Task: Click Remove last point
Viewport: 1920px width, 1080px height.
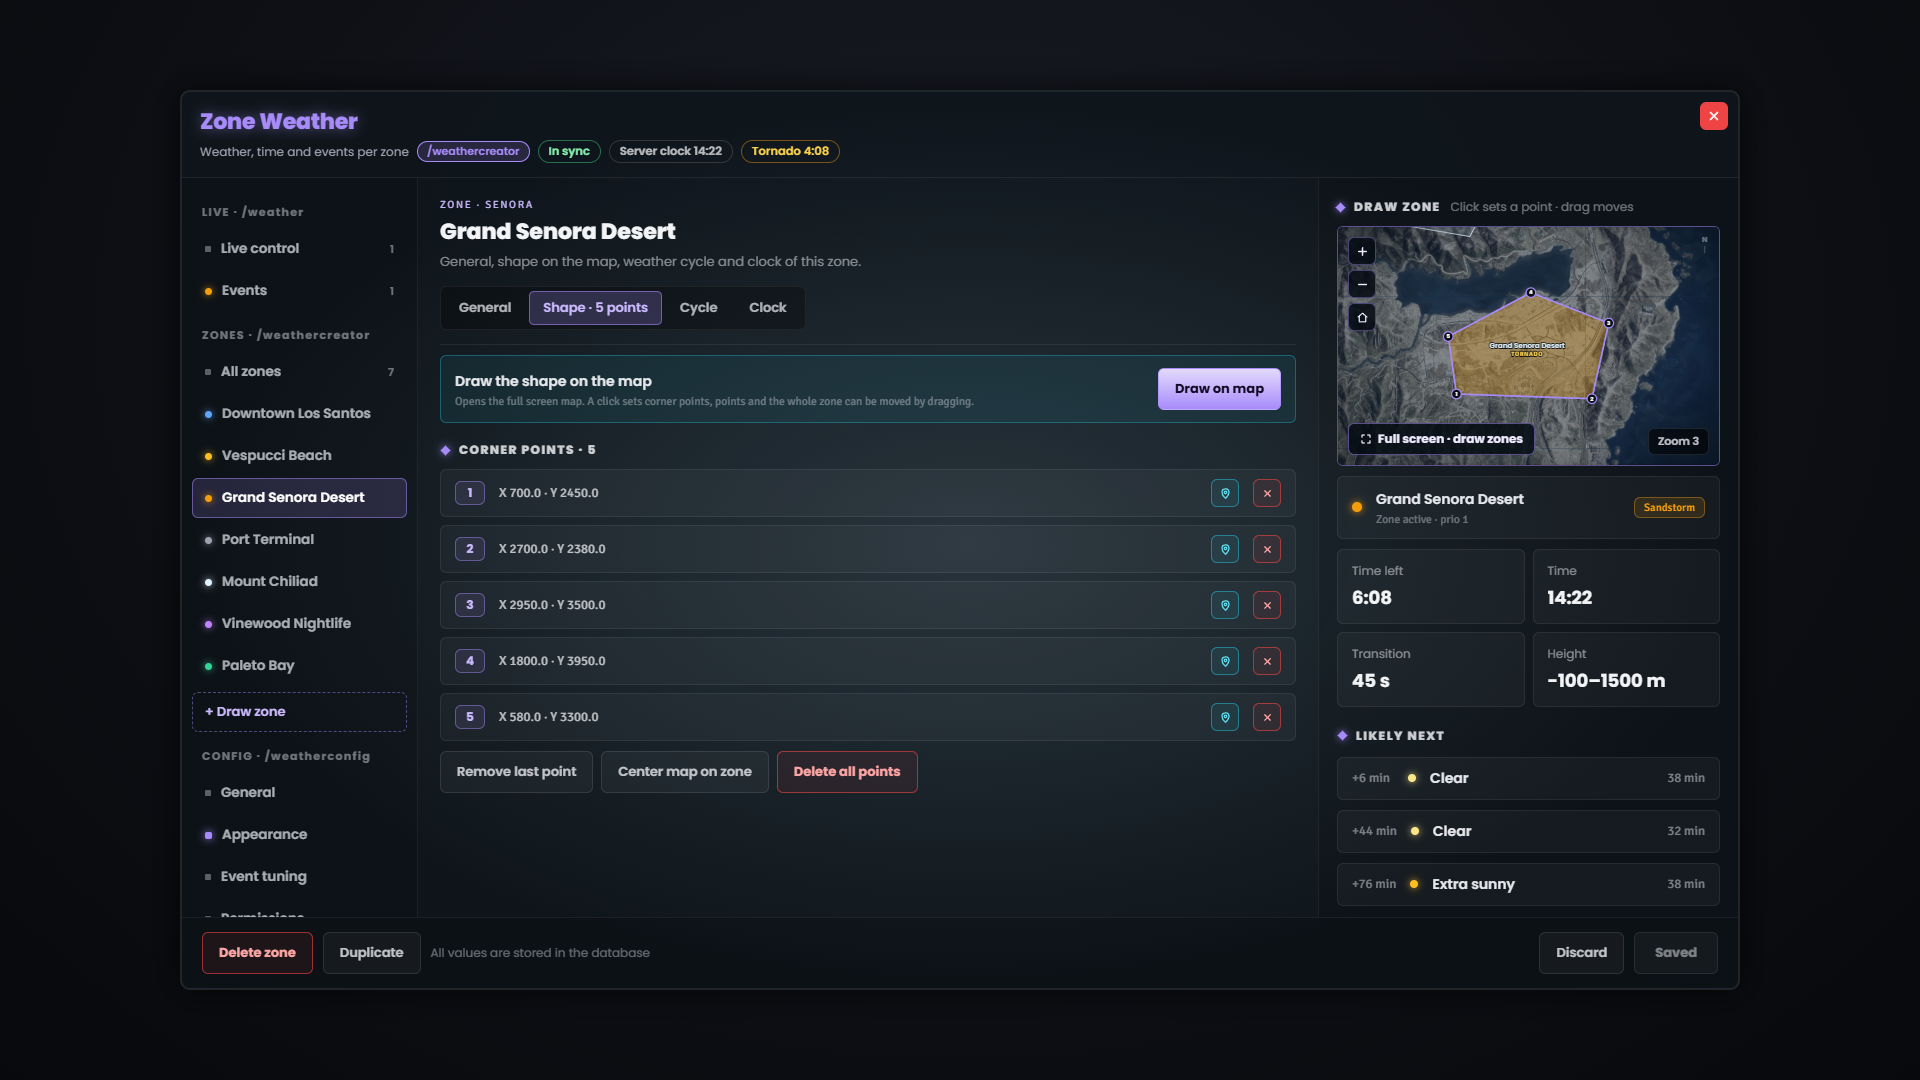Action: [516, 772]
